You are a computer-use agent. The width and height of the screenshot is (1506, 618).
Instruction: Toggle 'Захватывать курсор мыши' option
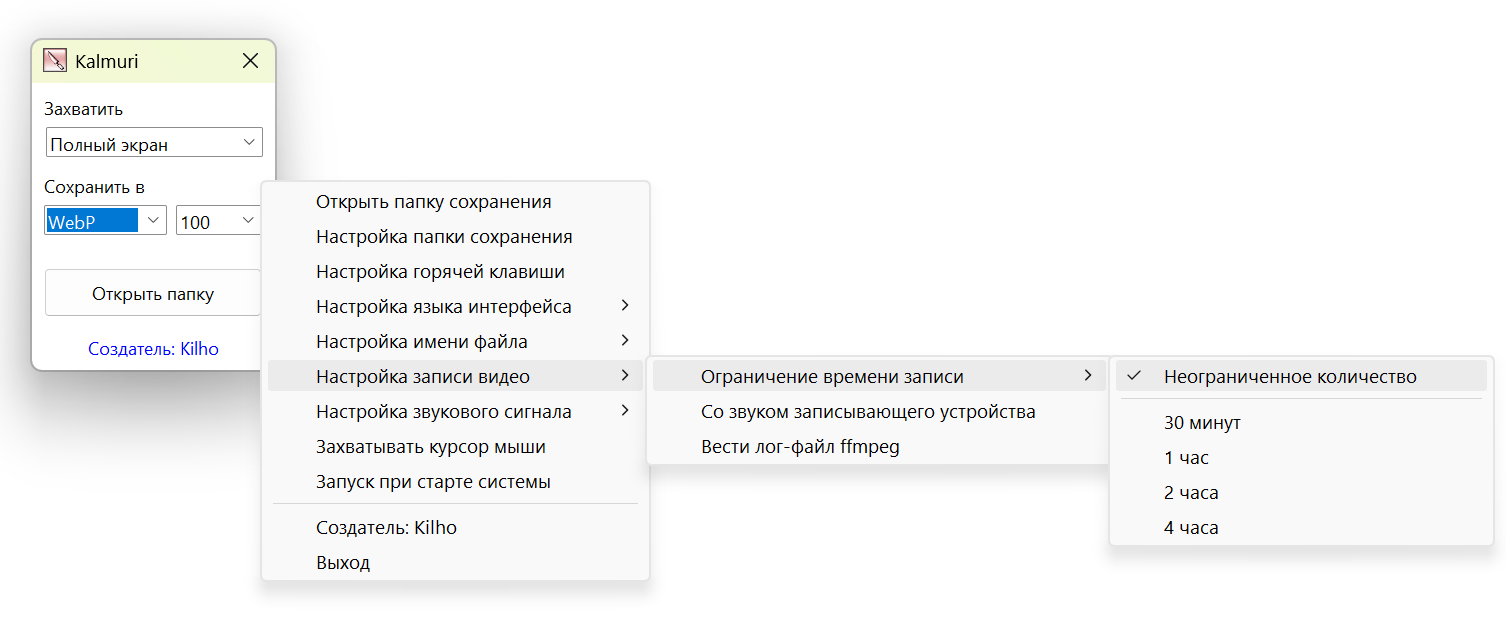click(x=431, y=447)
